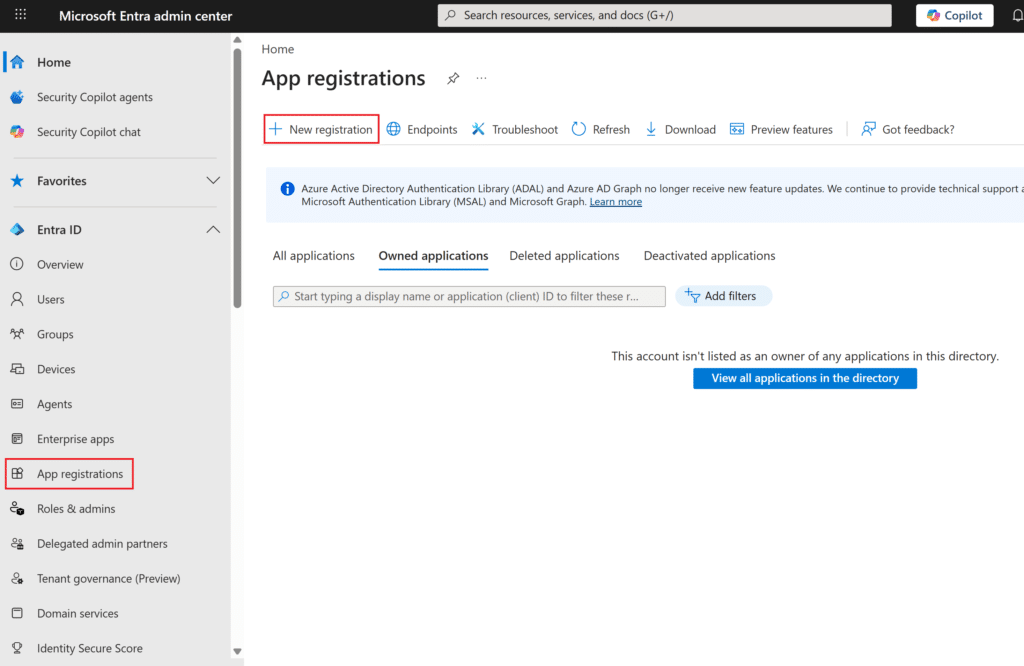Click the Security Copilot chat icon

(x=17, y=132)
